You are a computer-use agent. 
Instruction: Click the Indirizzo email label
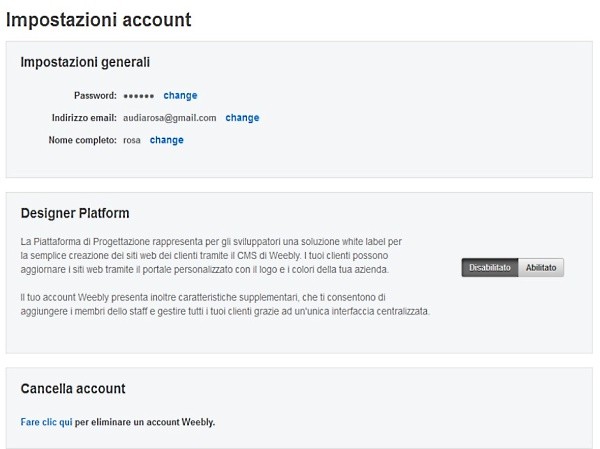point(85,118)
